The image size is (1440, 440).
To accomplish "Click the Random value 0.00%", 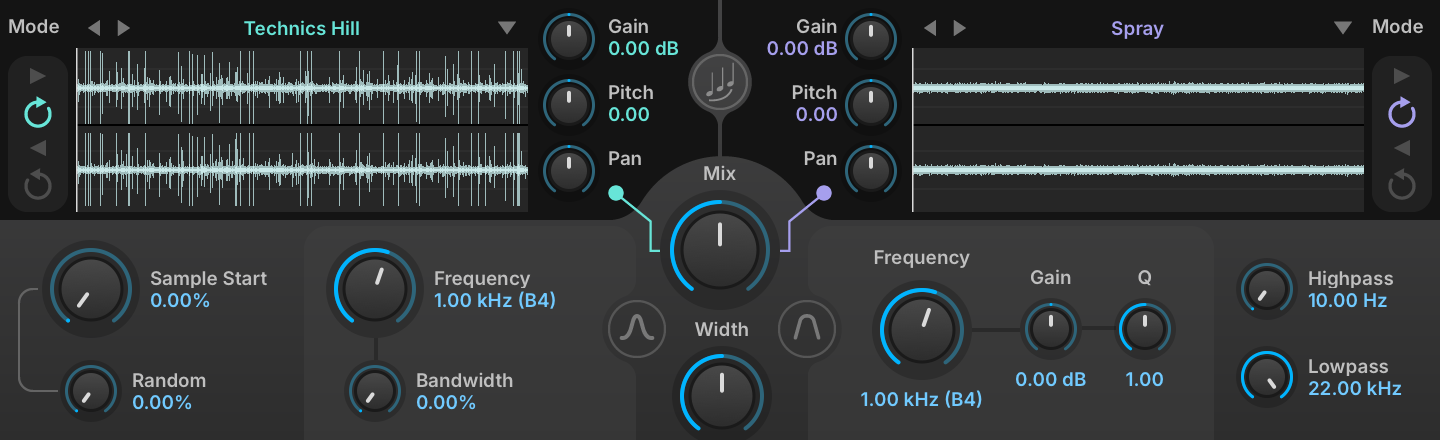I will tap(162, 402).
